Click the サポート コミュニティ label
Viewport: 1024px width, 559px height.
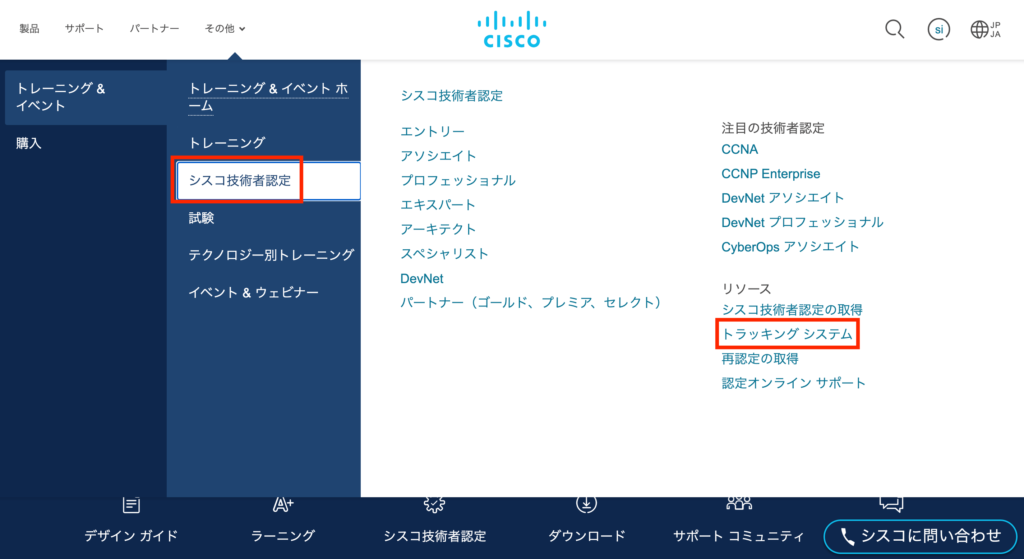coord(739,536)
